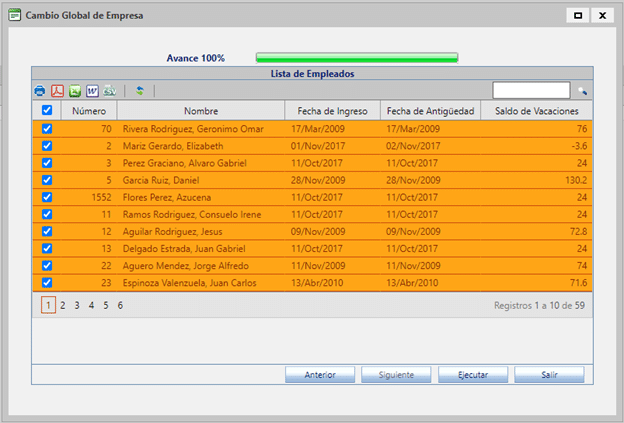Screen dimensions: 624x423
Task: Uncheck Espinoza Valenzuela, Juan Carlos row
Action: (x=47, y=283)
